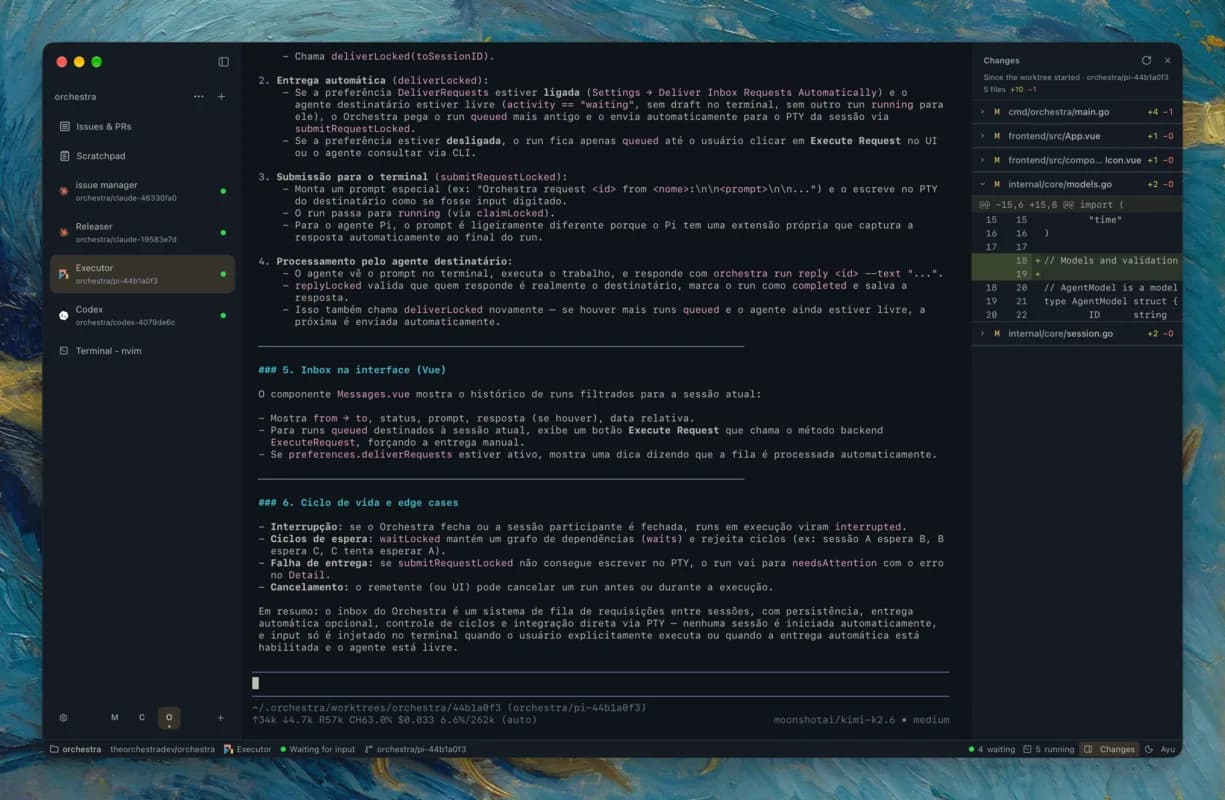Screen dimensions: 1225x800
Task: Click the Ayu theme selector
Action: (1160, 749)
